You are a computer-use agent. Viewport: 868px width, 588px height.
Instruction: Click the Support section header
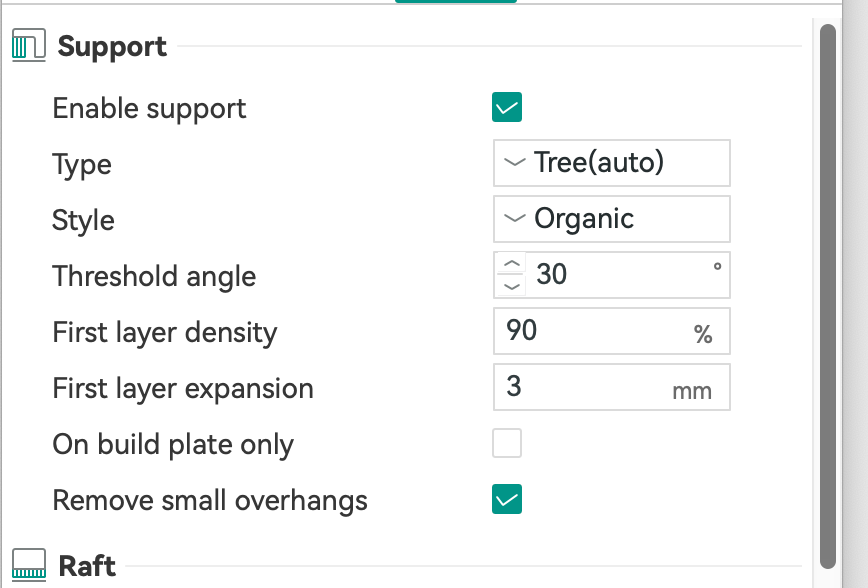click(x=112, y=47)
